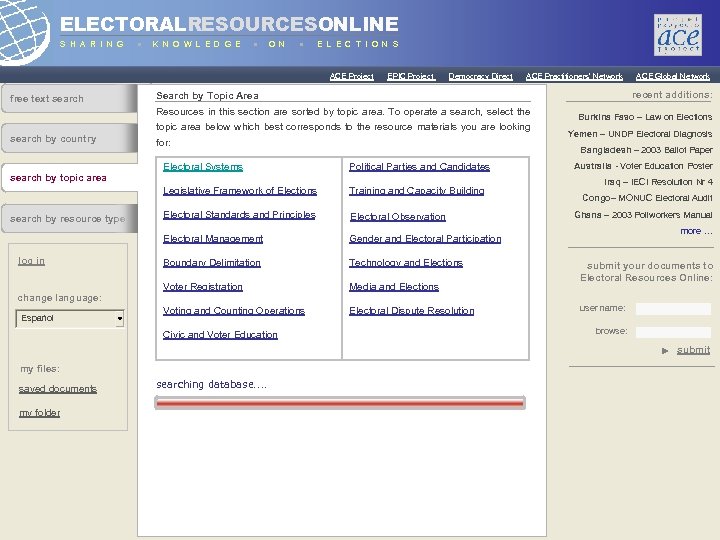
Task: Click the submit link
Action: coord(693,350)
